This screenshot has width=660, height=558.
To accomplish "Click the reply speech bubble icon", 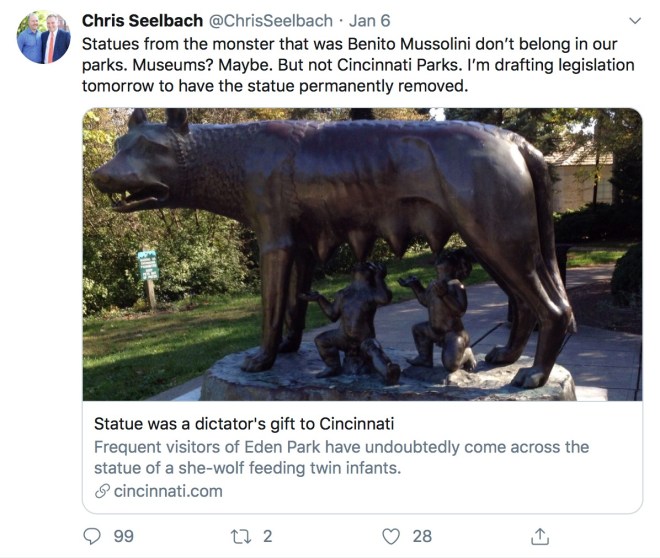I will pos(92,536).
